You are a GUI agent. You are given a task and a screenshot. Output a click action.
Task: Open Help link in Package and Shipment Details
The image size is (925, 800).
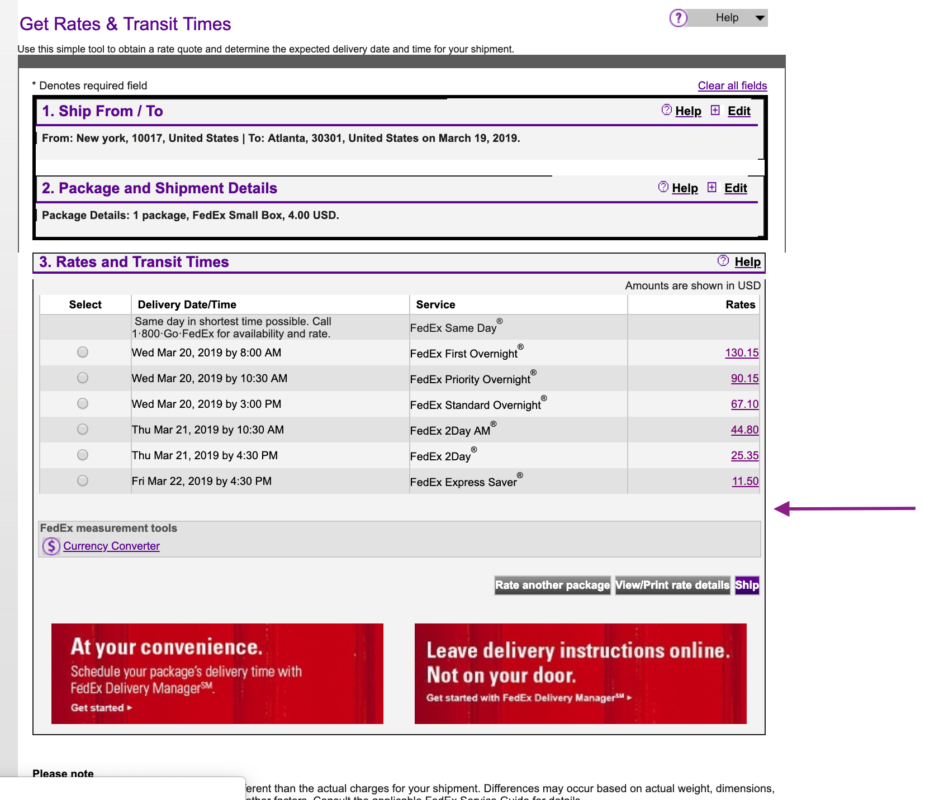[x=684, y=188]
